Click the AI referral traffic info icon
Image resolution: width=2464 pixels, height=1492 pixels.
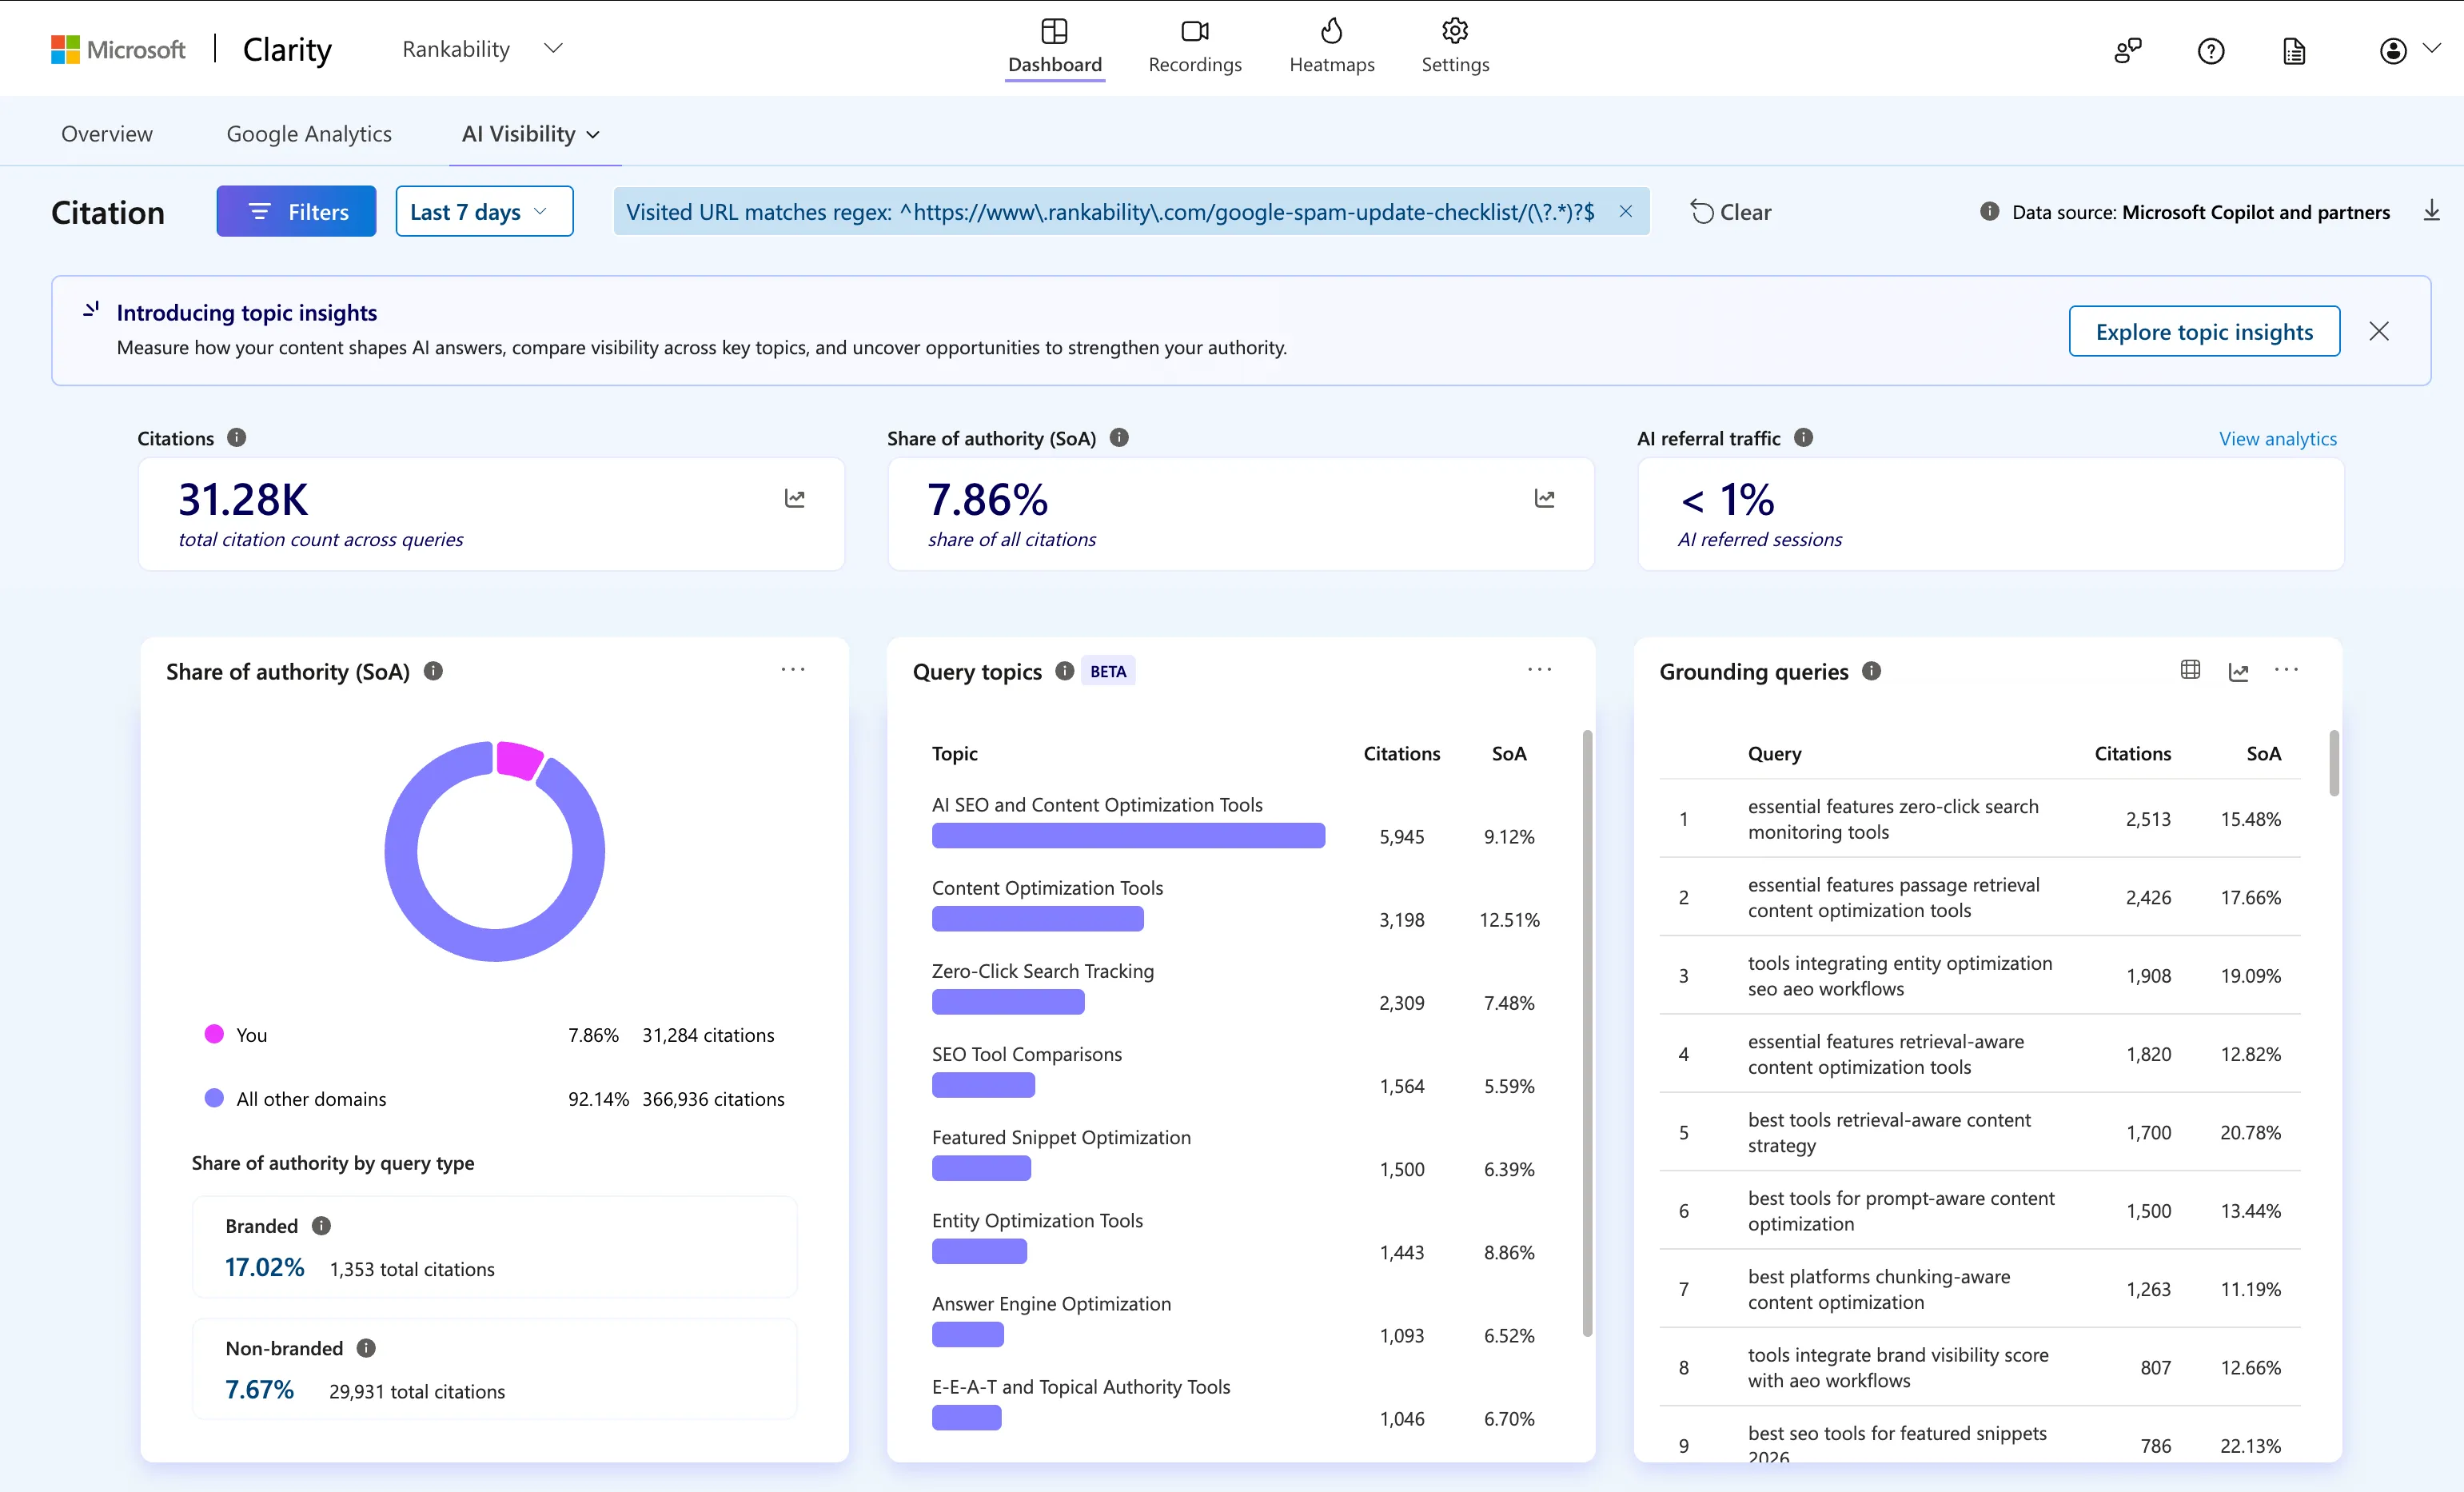pos(1803,438)
